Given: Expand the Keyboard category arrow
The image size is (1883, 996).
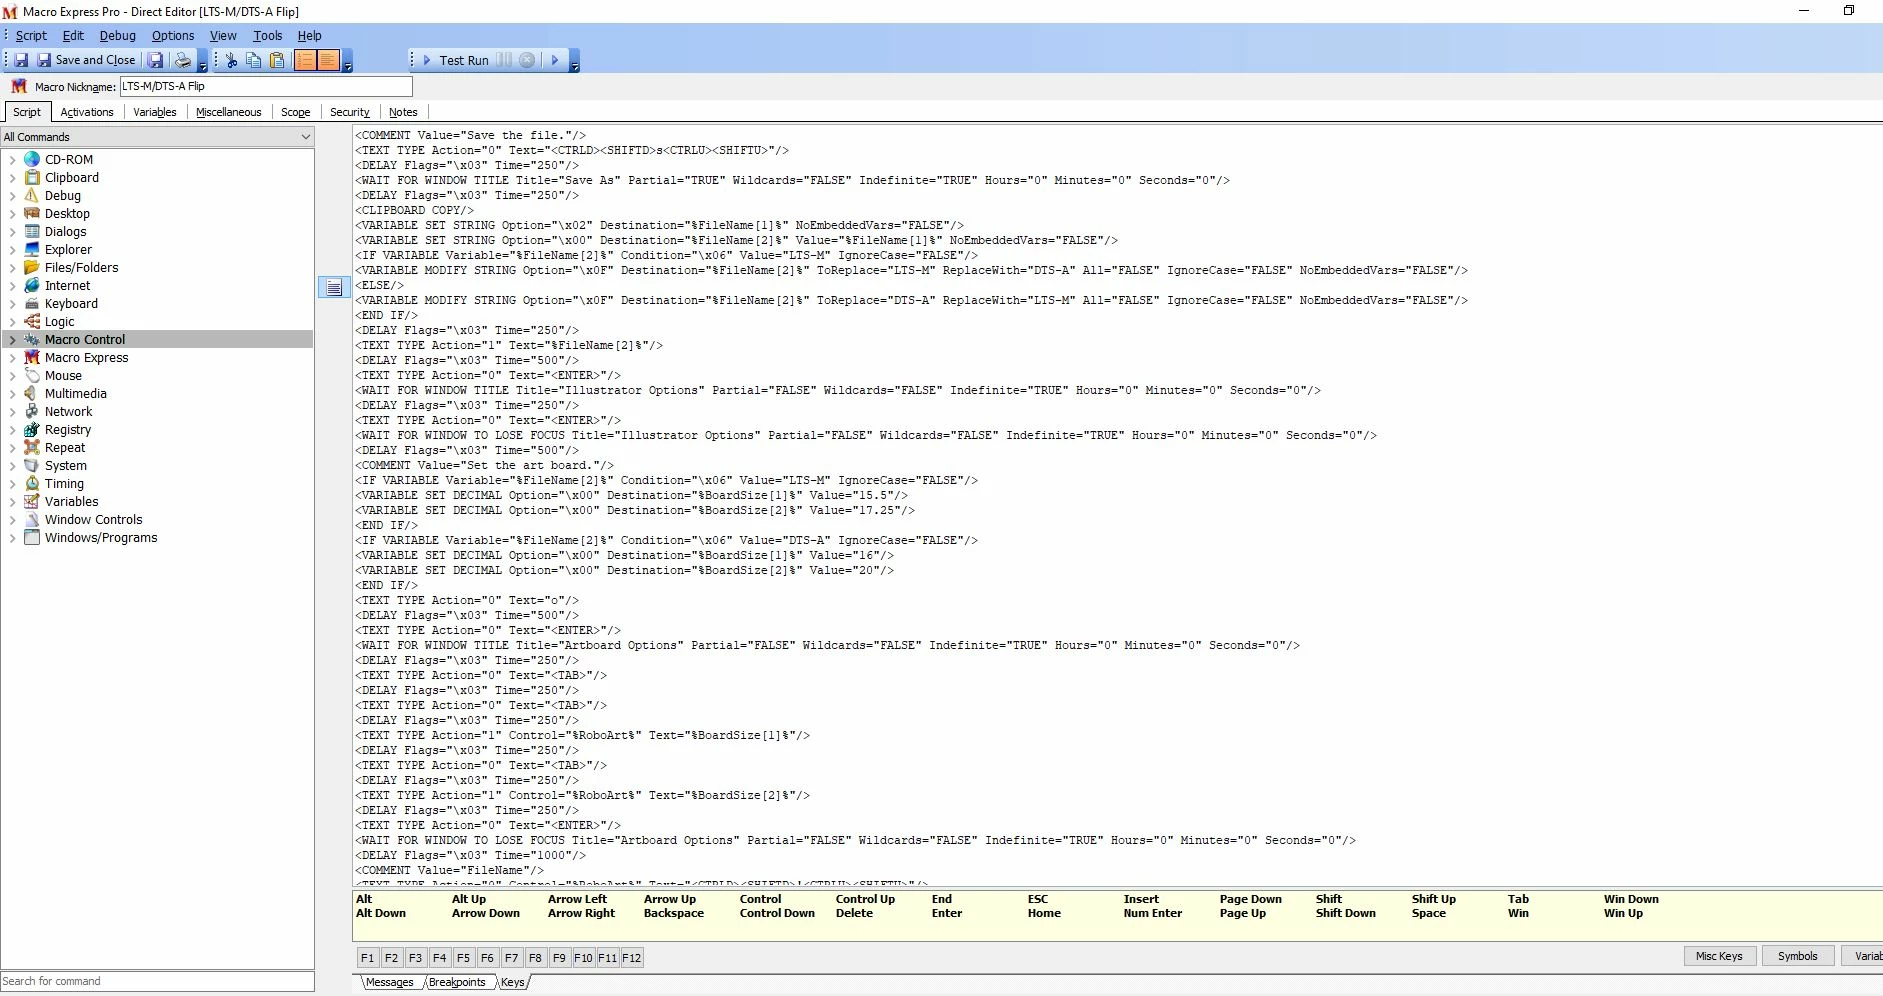Looking at the screenshot, I should coord(12,304).
